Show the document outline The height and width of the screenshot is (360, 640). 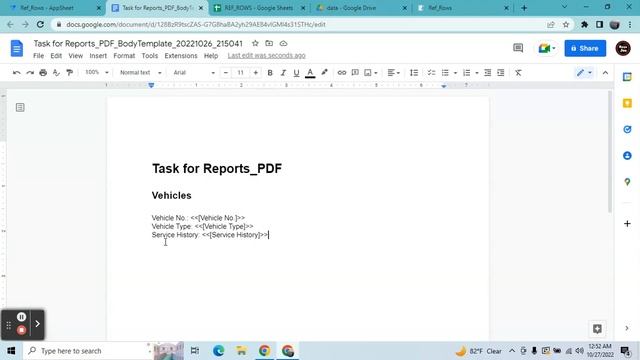pos(20,107)
